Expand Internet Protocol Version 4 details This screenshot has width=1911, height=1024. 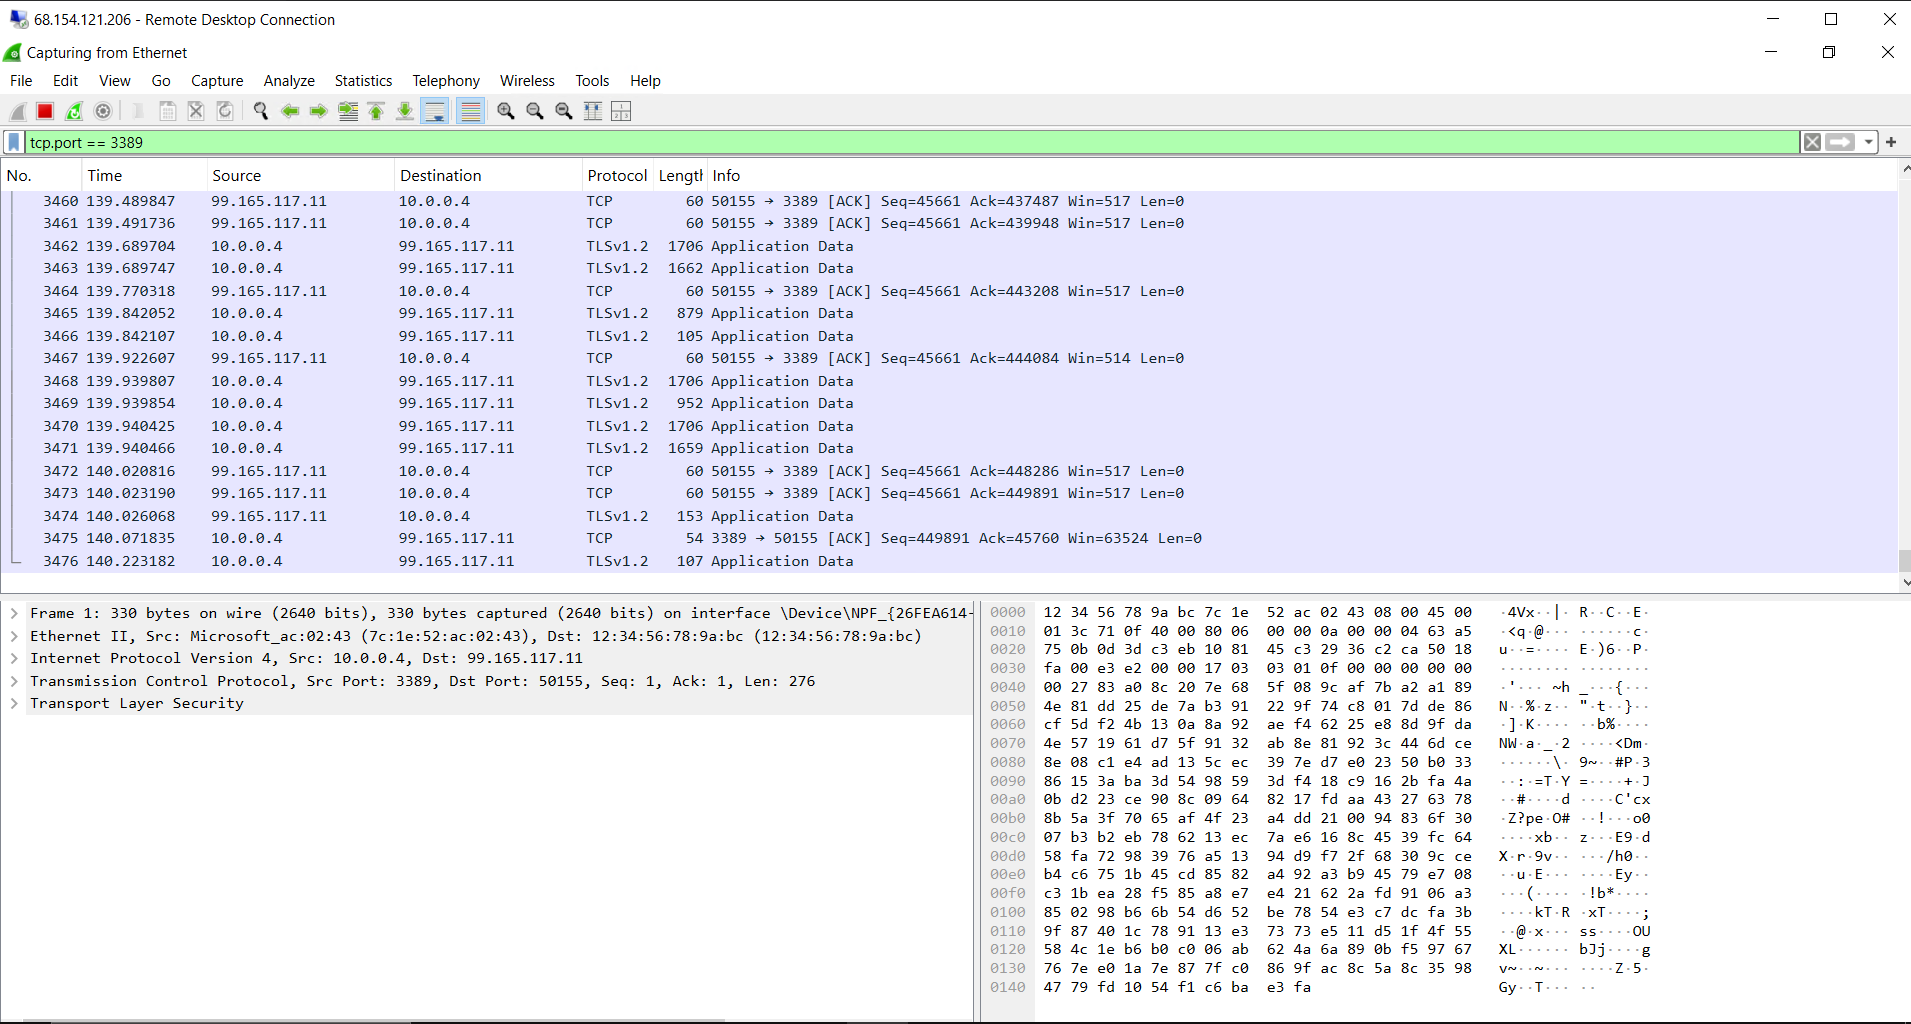14,659
